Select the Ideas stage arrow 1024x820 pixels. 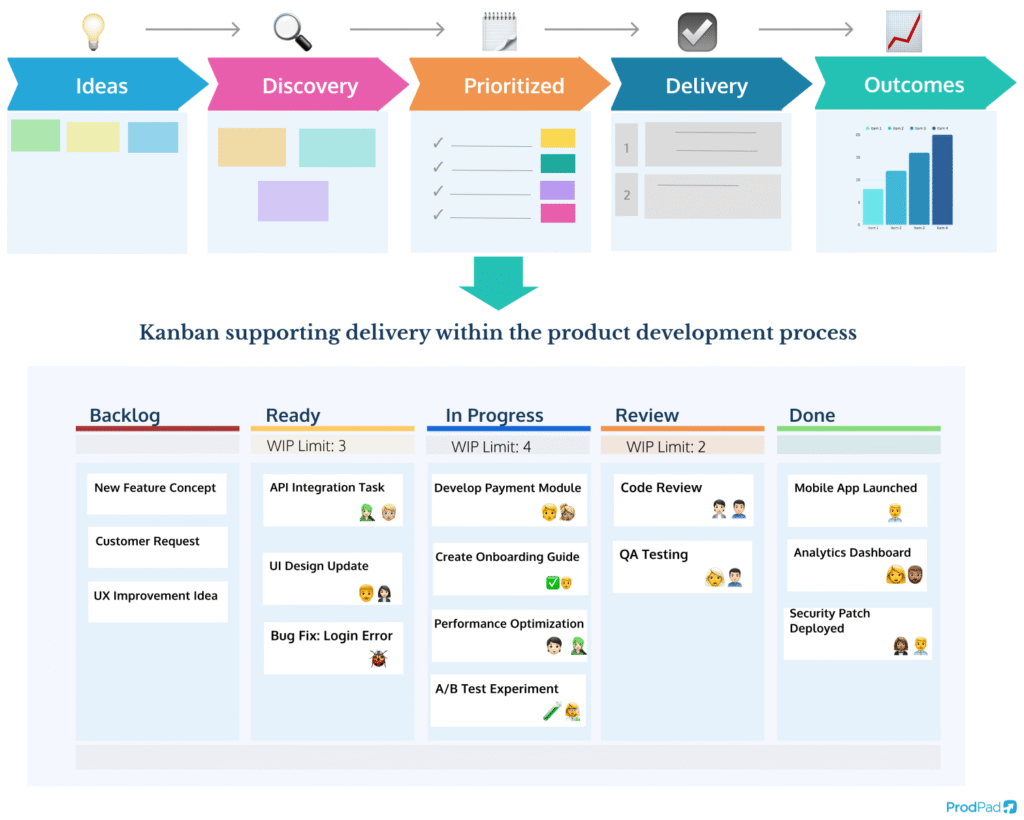pos(108,85)
